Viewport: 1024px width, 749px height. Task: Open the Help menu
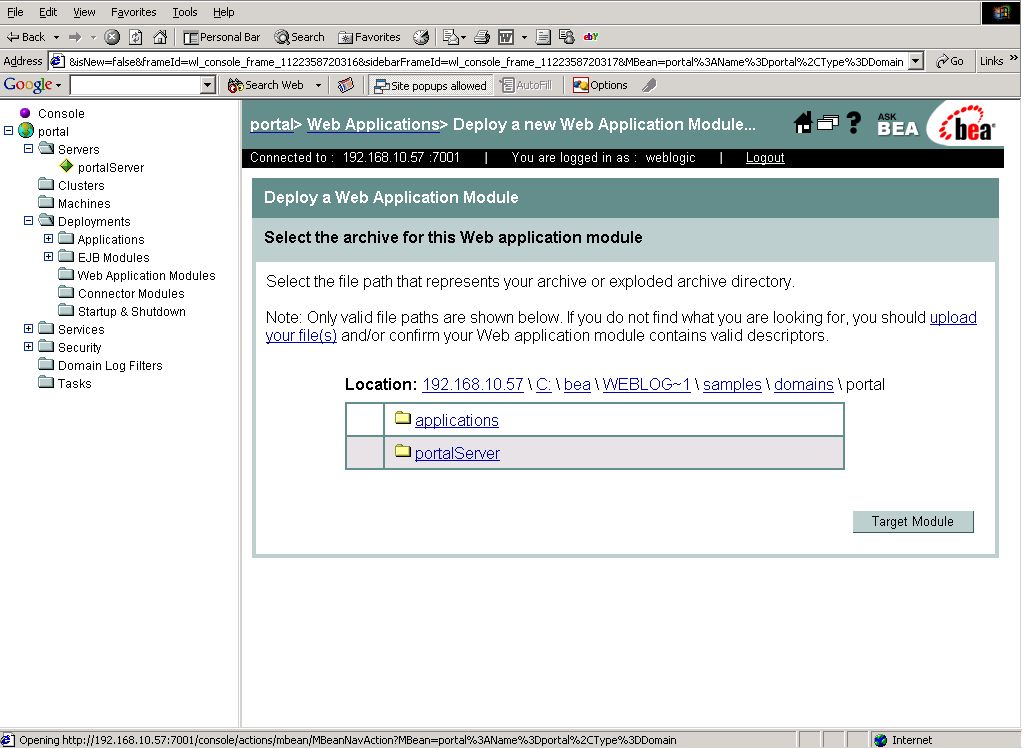coord(223,12)
